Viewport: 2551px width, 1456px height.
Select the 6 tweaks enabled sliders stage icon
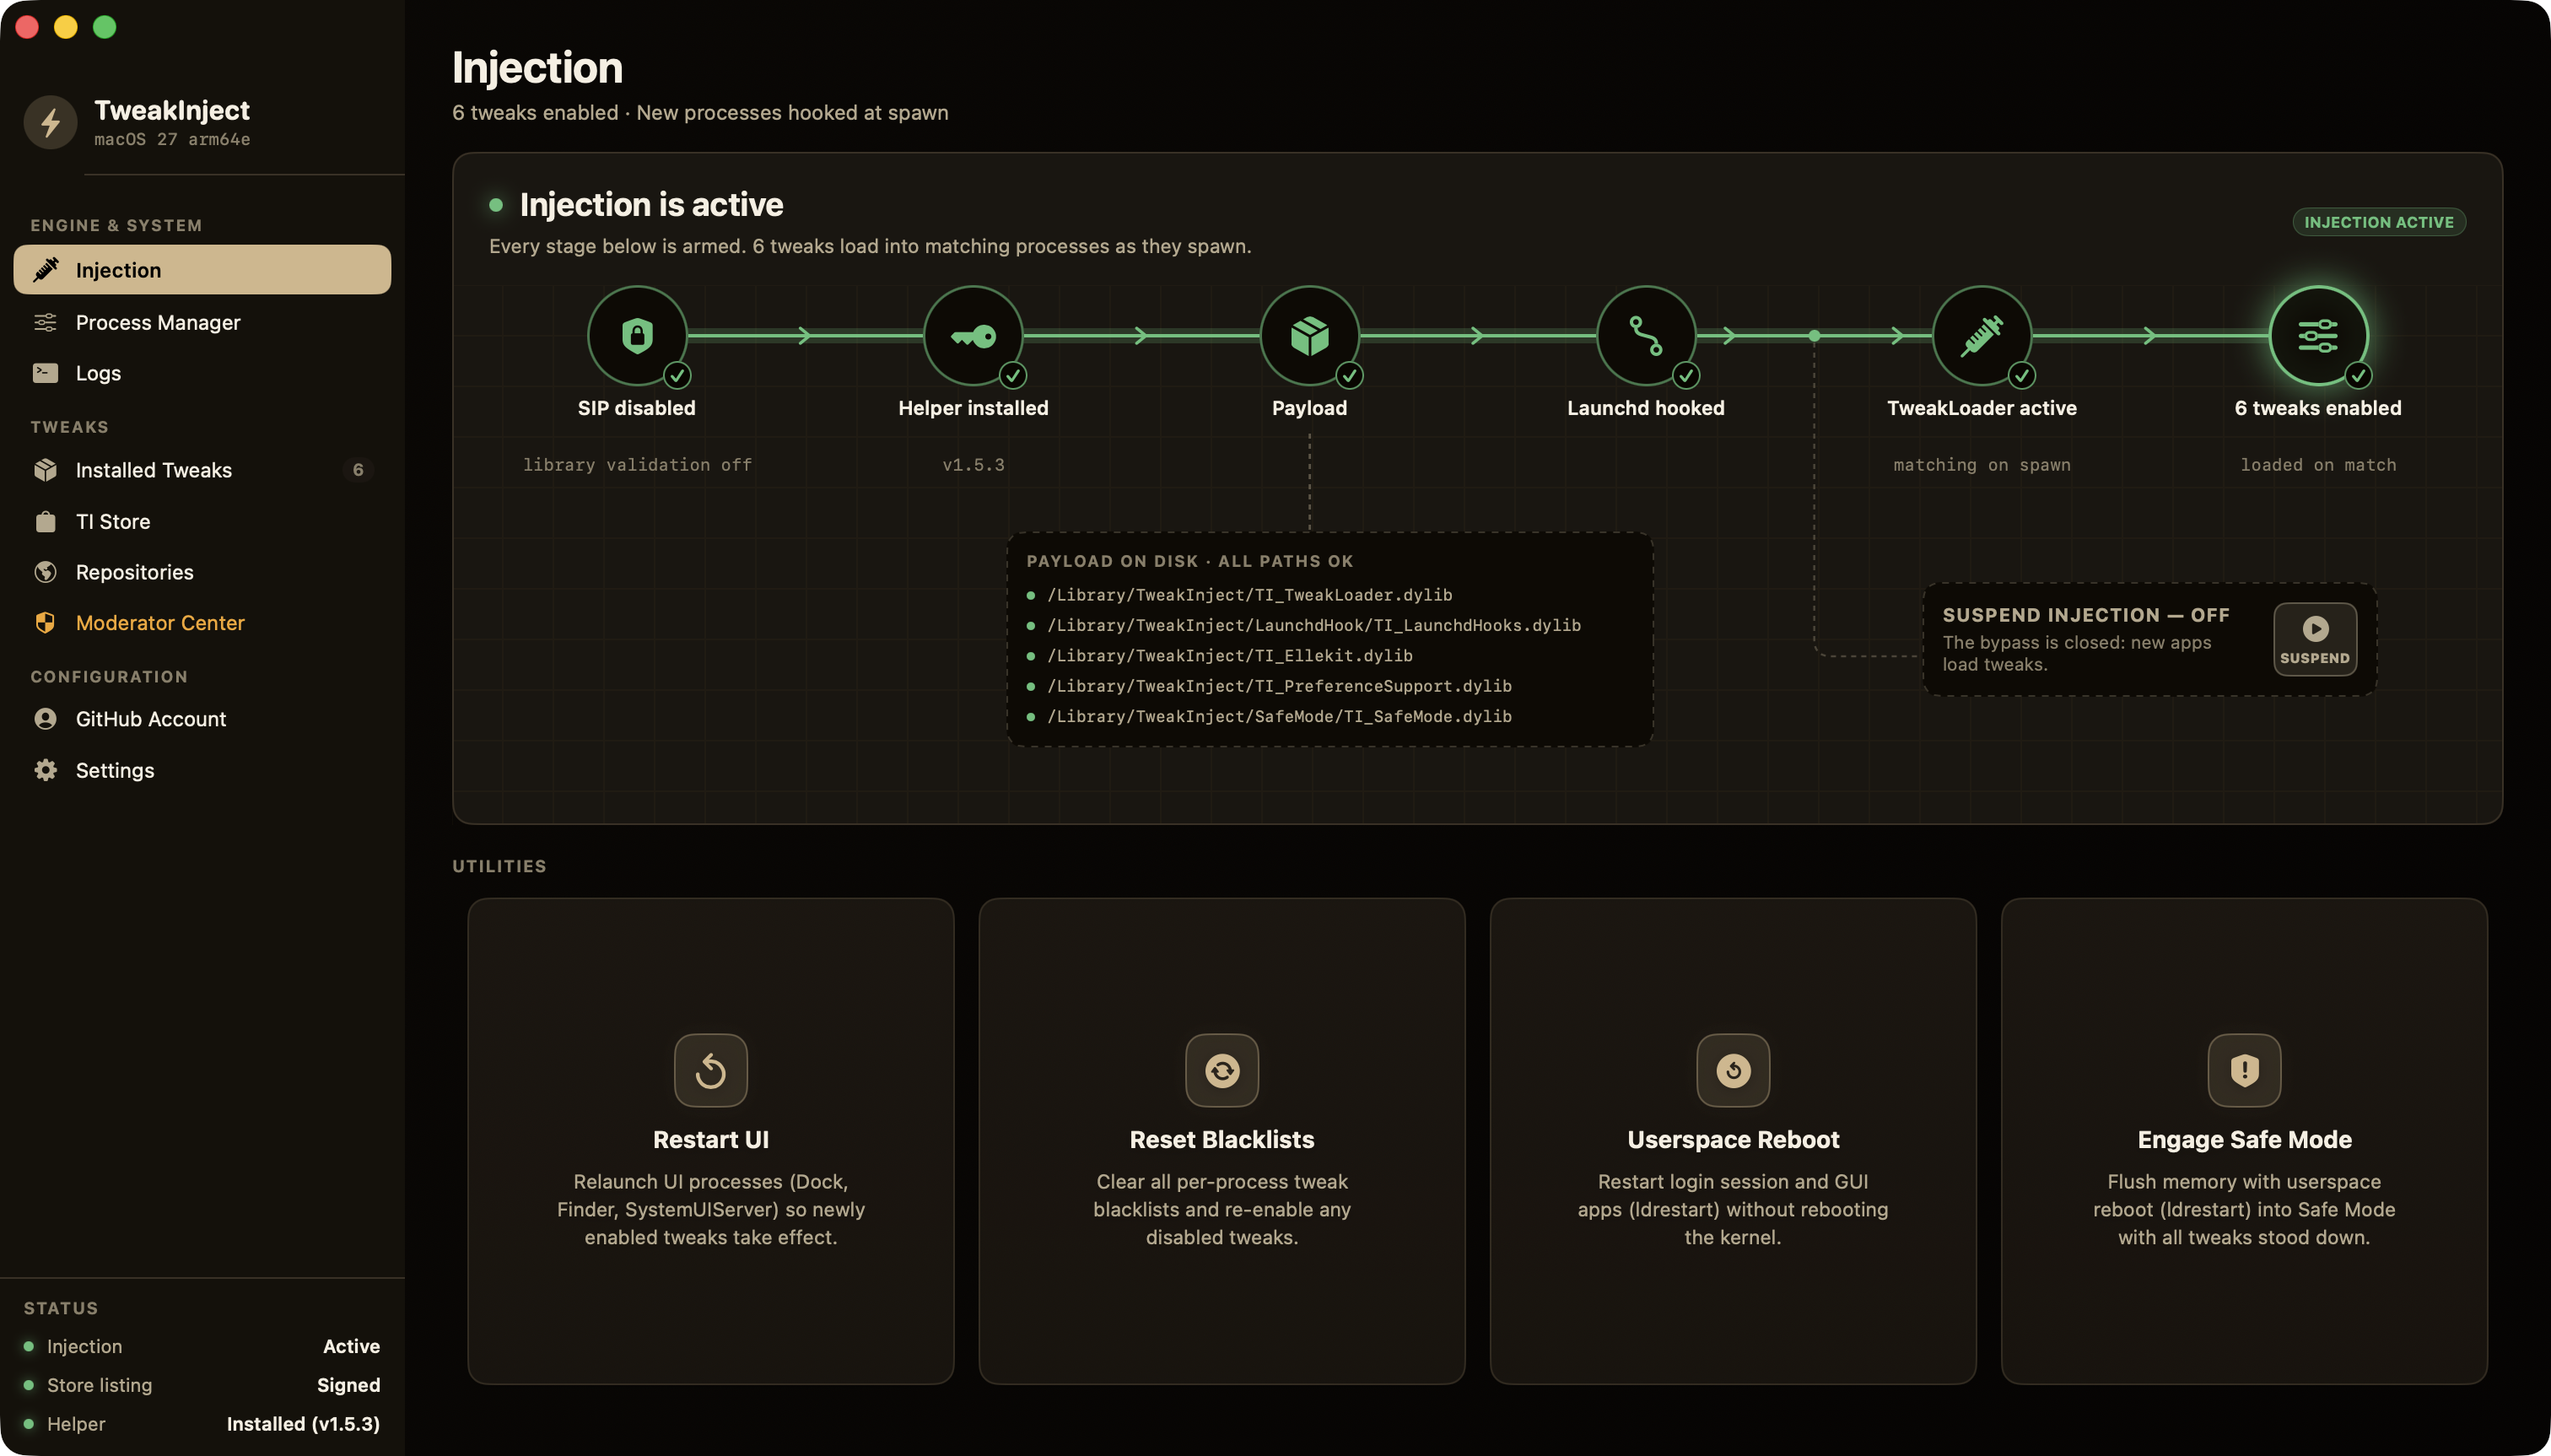pos(2318,336)
